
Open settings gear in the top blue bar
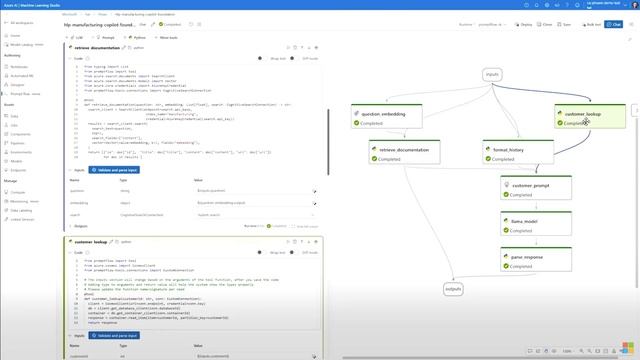point(547,5)
